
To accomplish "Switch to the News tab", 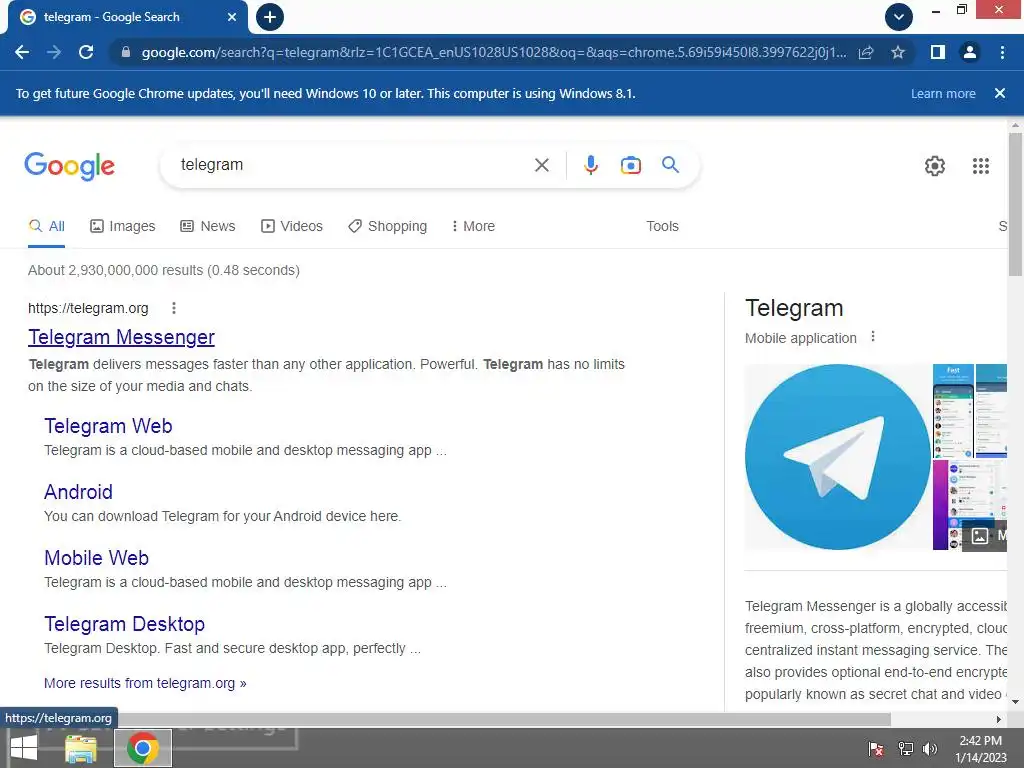I will (208, 227).
